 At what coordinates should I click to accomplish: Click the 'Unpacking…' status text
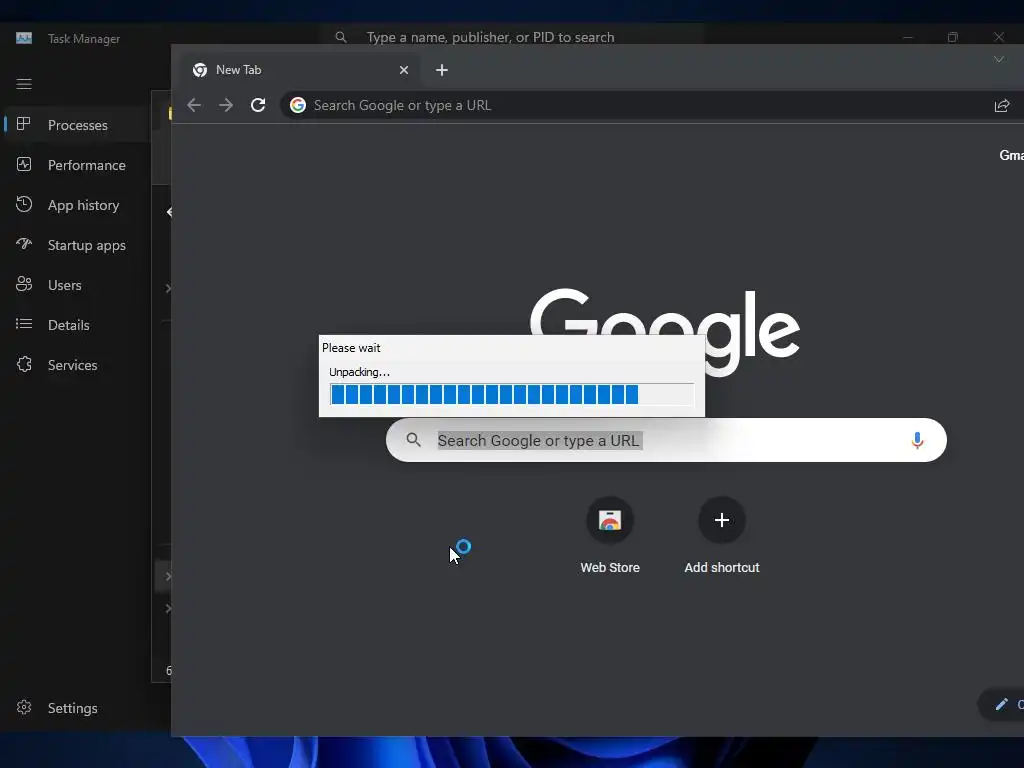pos(359,372)
